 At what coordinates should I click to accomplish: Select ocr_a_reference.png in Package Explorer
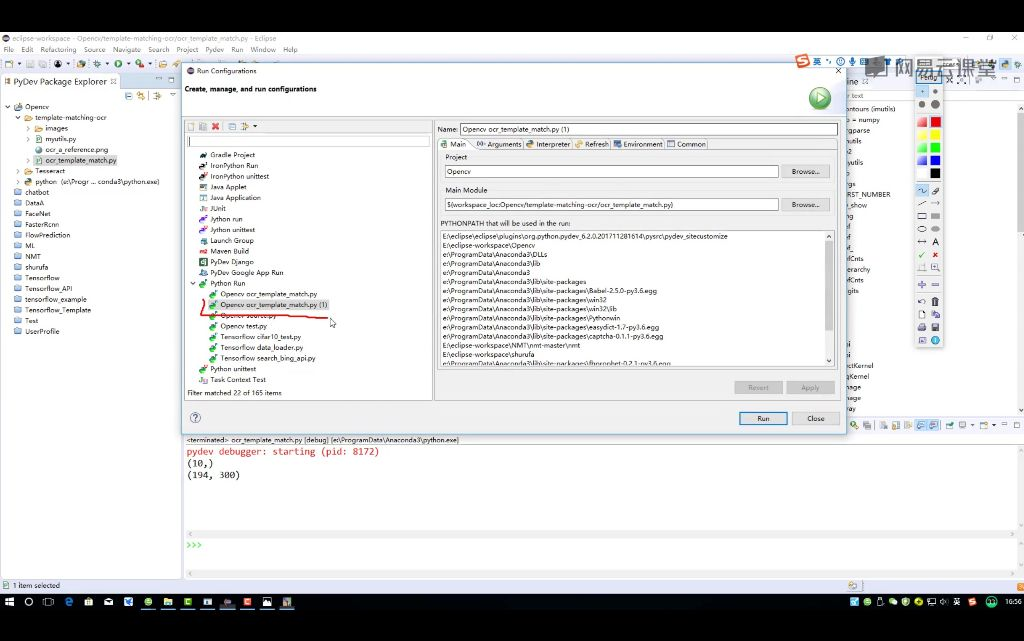click(76, 150)
